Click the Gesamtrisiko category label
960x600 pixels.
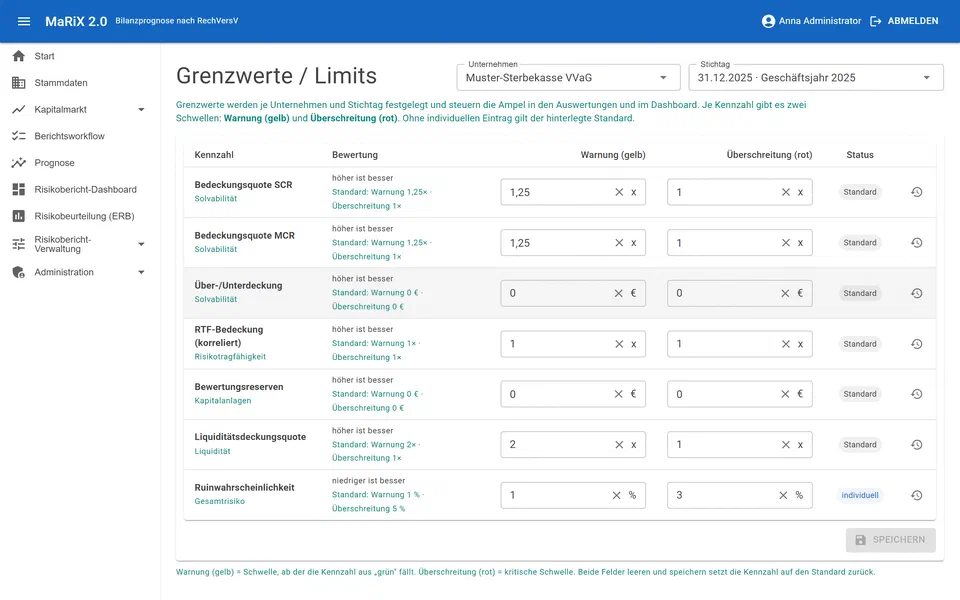219,501
